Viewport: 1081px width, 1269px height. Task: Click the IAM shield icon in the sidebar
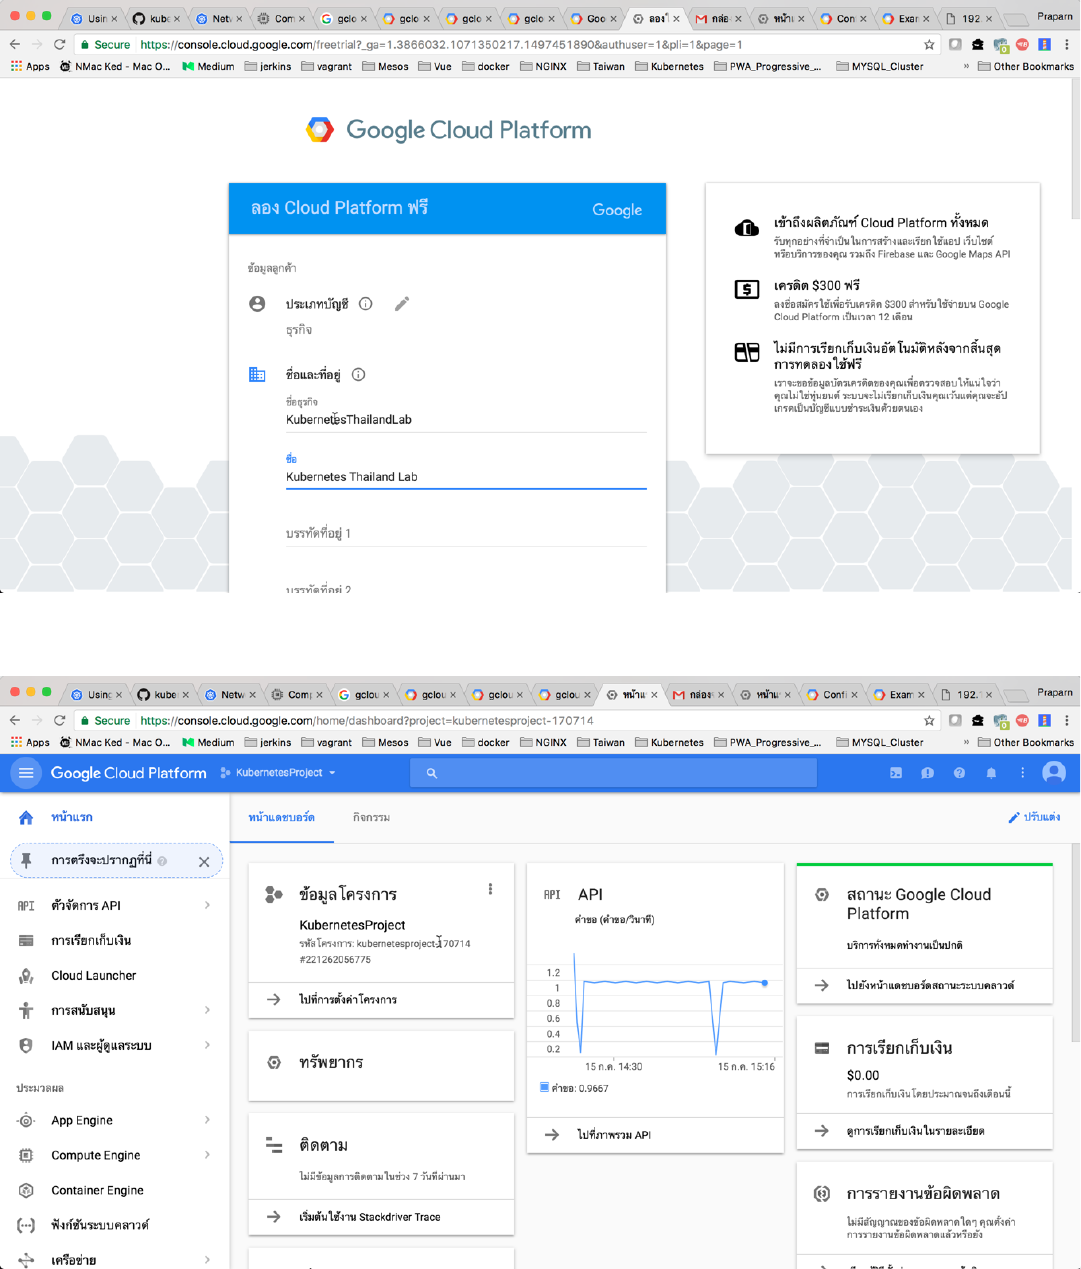(x=26, y=1046)
